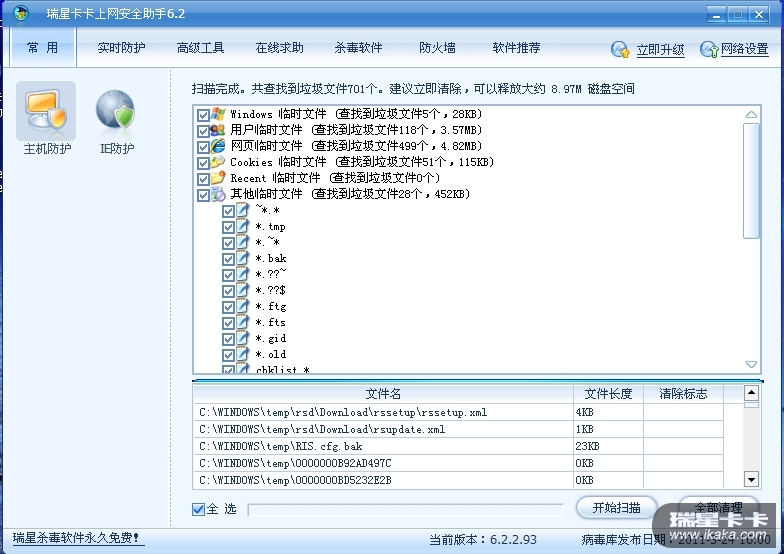Open the IE防护 globe shield icon
Screen dimensions: 784x554
point(116,110)
